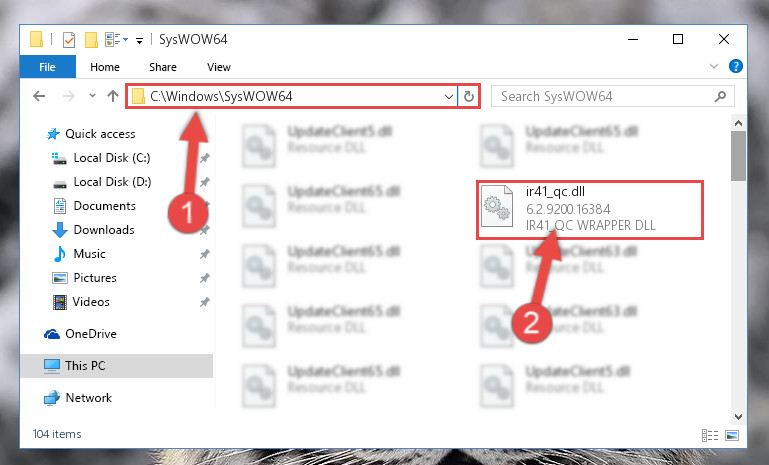Refresh the SysWOW64 folder view
Image resolution: width=769 pixels, height=465 pixels.
(x=469, y=96)
